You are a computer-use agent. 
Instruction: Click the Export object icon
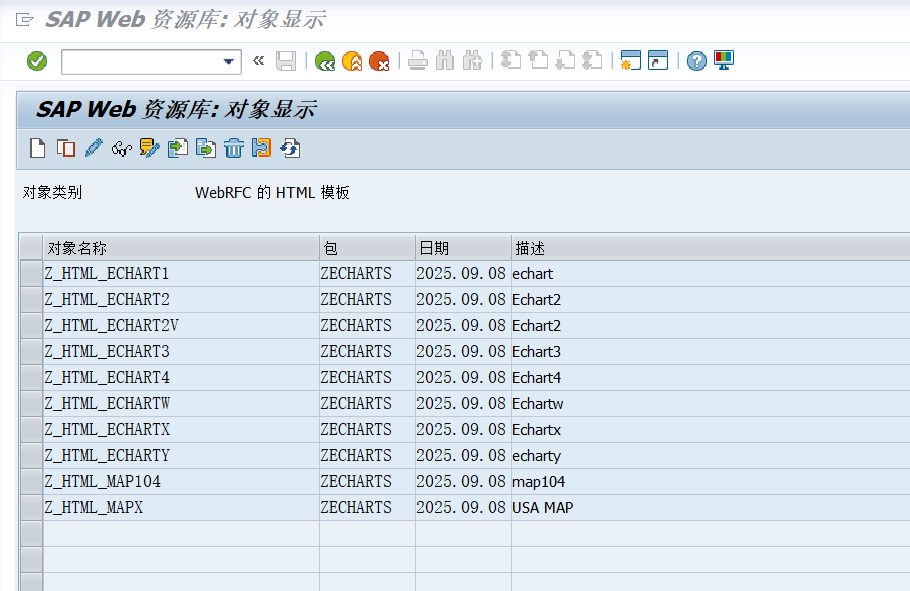(x=205, y=148)
